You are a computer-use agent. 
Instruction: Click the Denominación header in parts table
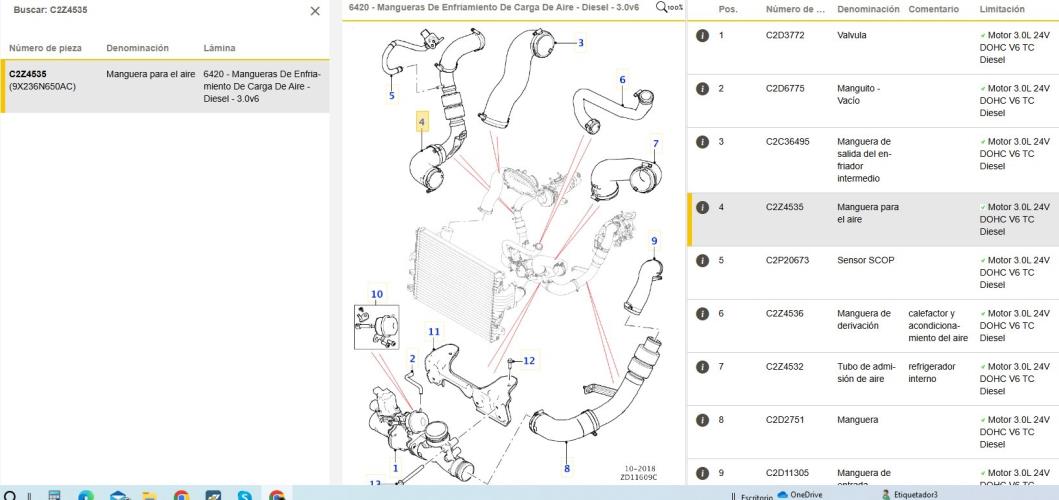(868, 9)
